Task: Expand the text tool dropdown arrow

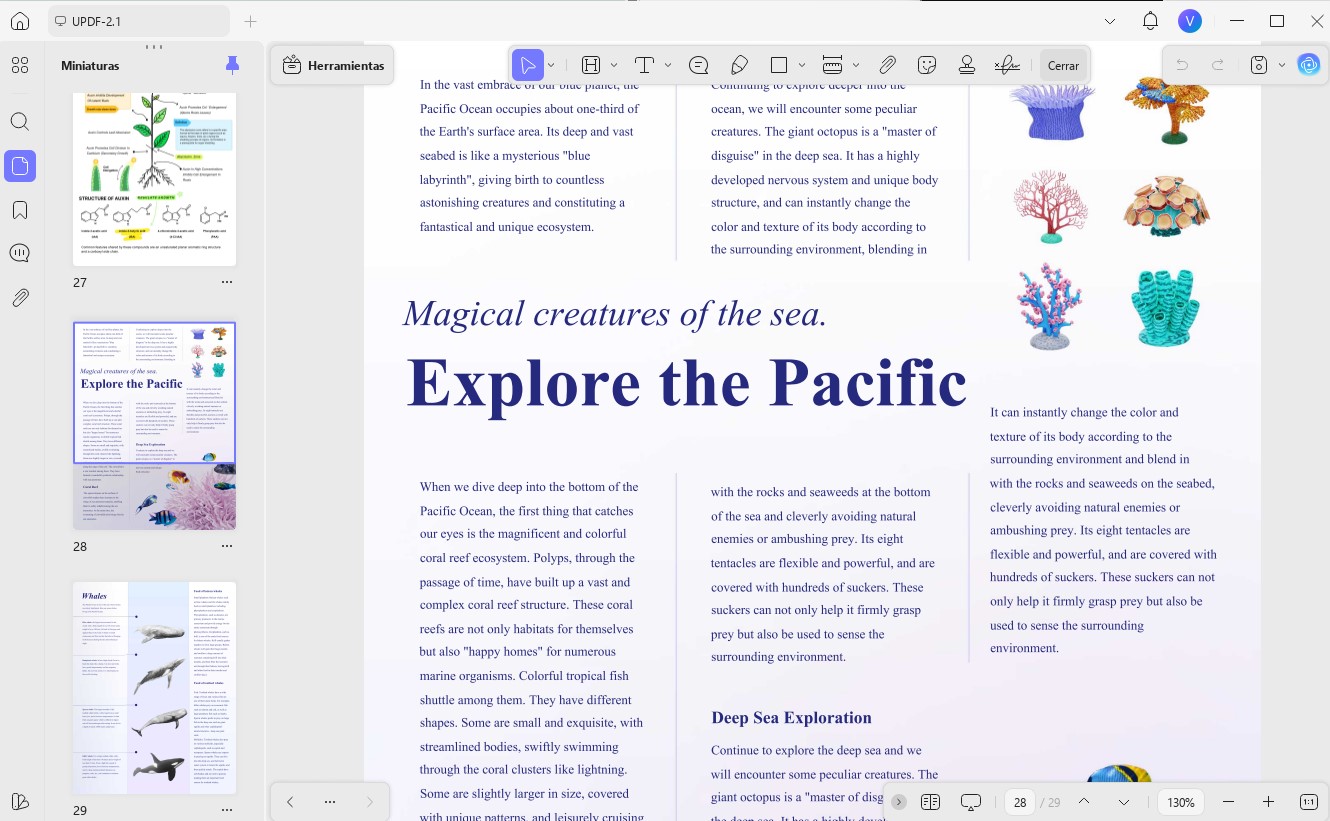Action: 668,65
